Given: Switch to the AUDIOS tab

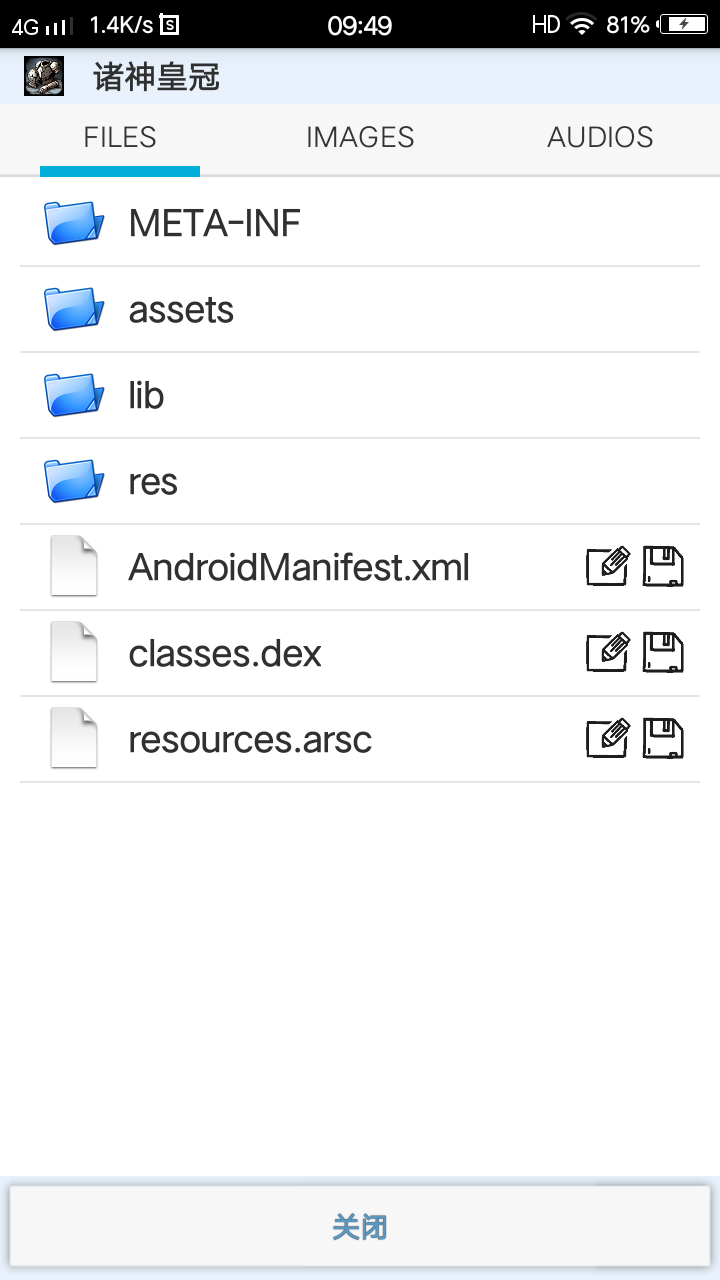Looking at the screenshot, I should pos(600,138).
